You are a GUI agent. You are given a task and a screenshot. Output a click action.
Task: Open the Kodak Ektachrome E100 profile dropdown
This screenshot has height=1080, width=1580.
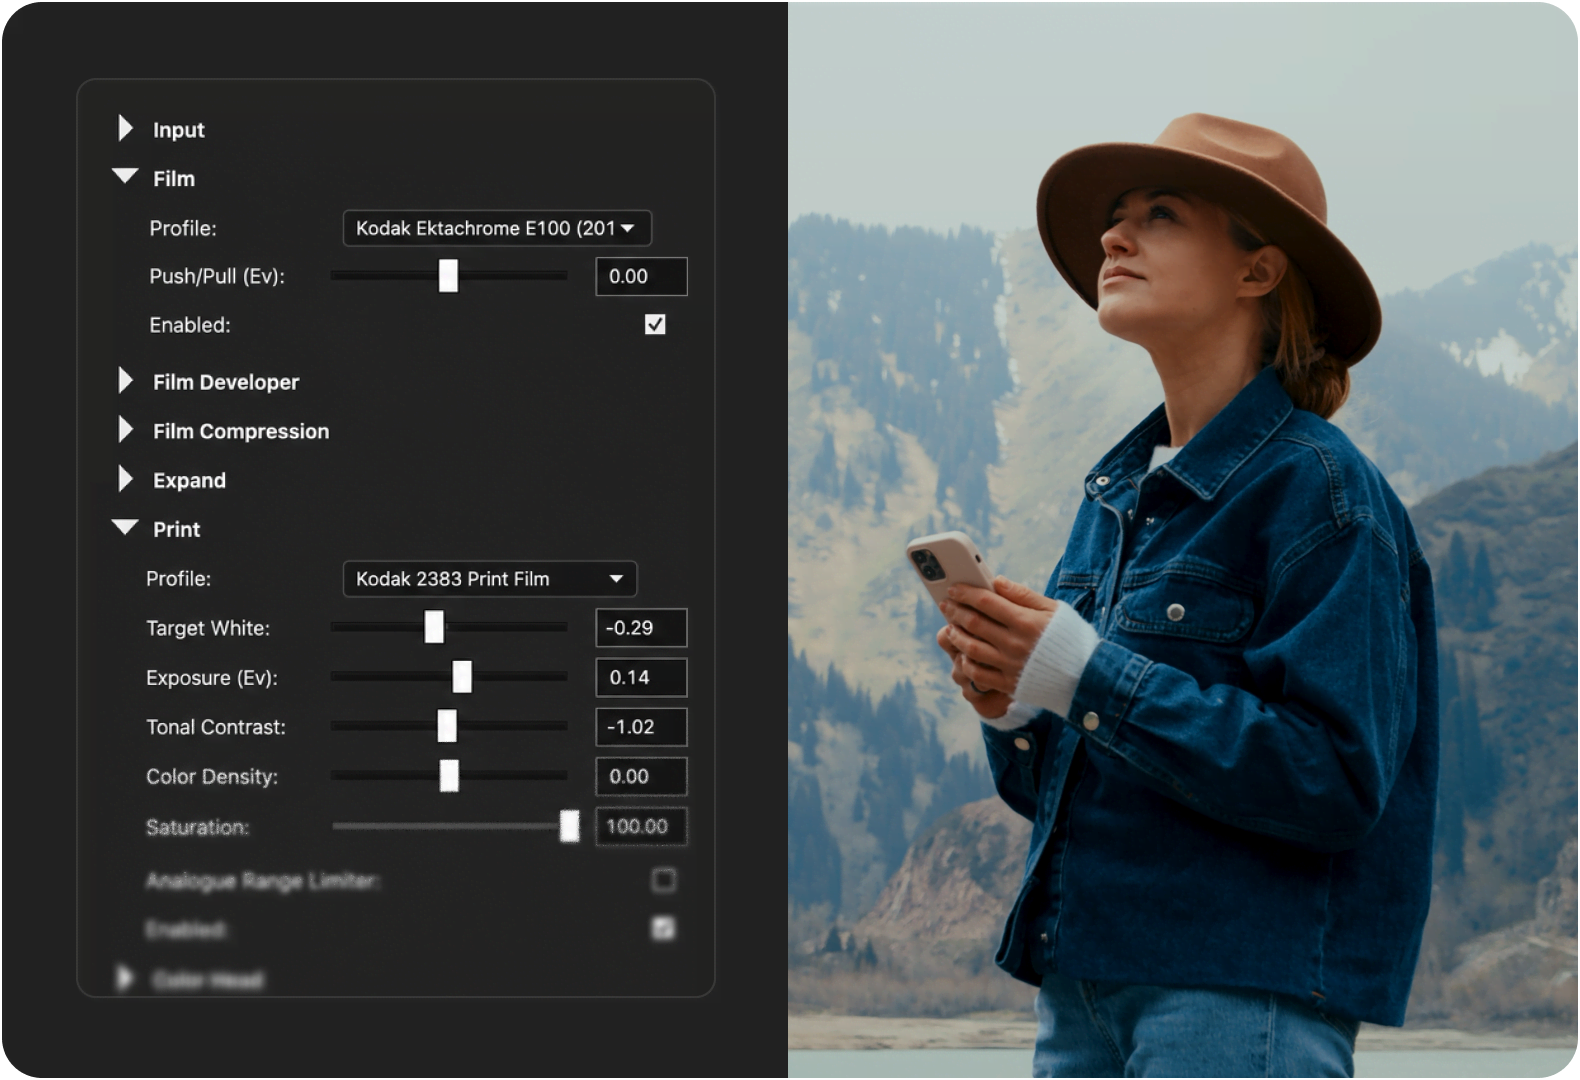coord(497,228)
